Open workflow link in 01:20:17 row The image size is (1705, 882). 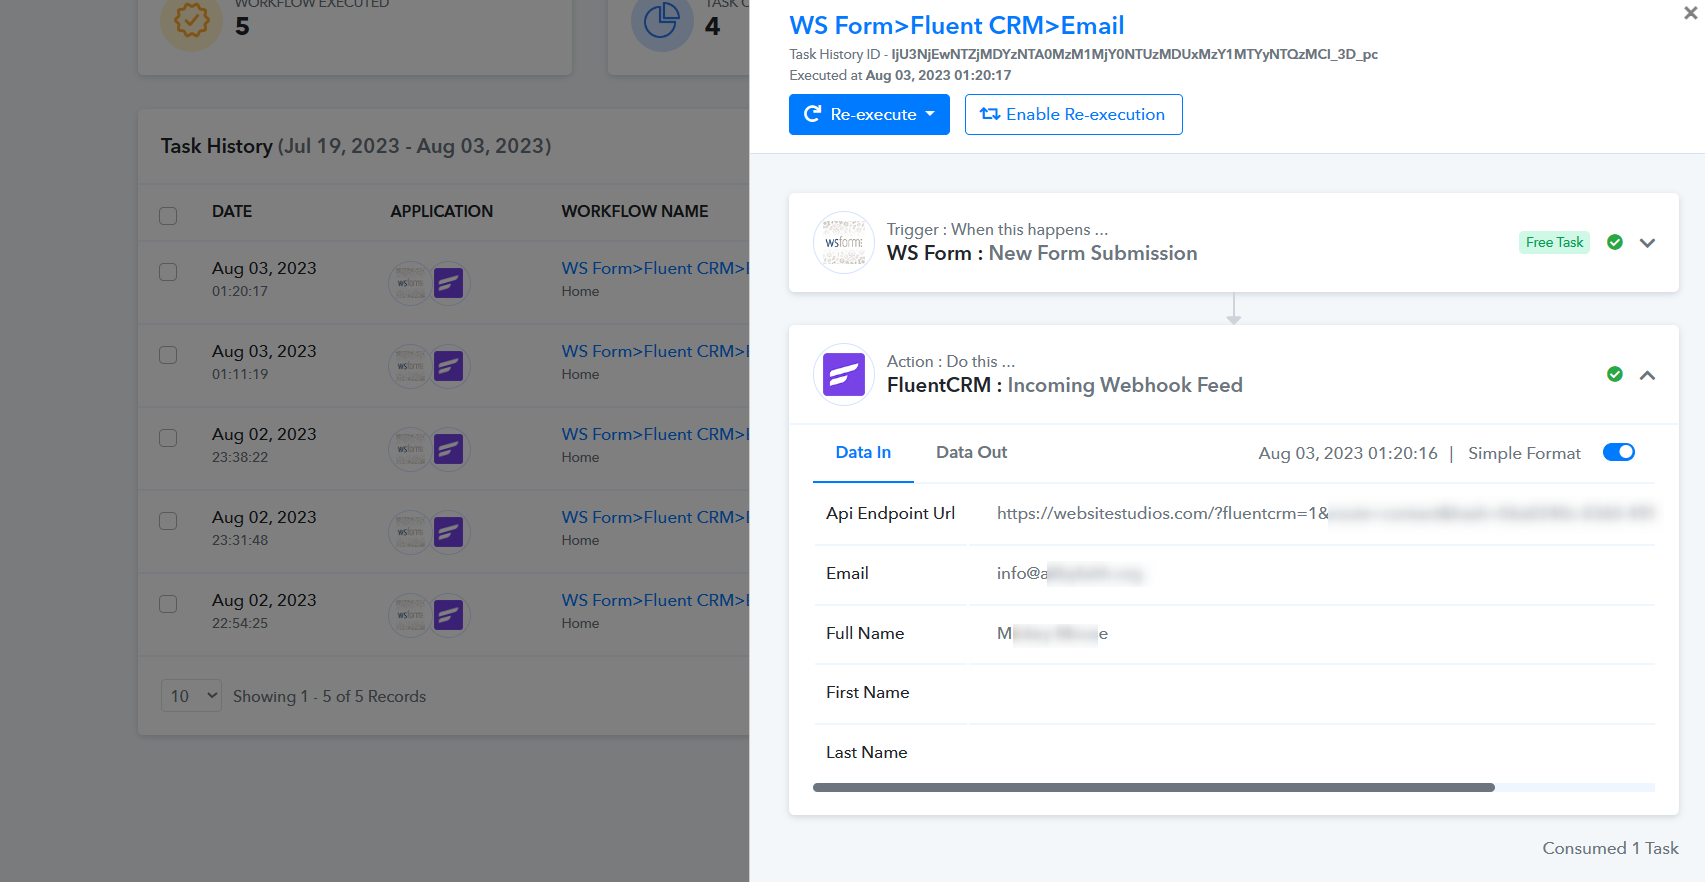pyautogui.click(x=655, y=268)
